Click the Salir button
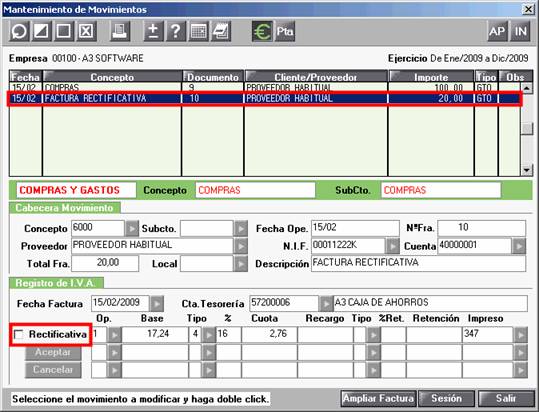 [x=506, y=399]
